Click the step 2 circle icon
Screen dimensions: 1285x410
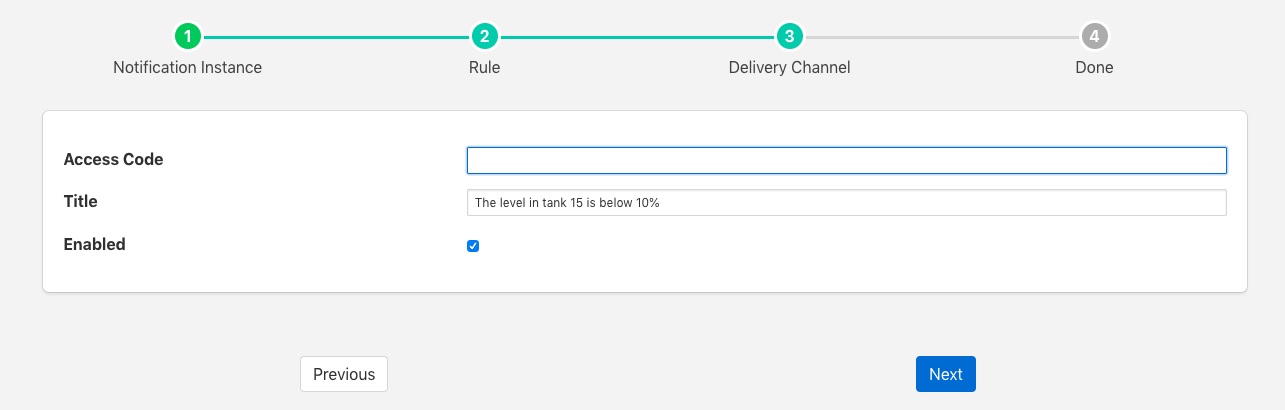click(x=484, y=37)
